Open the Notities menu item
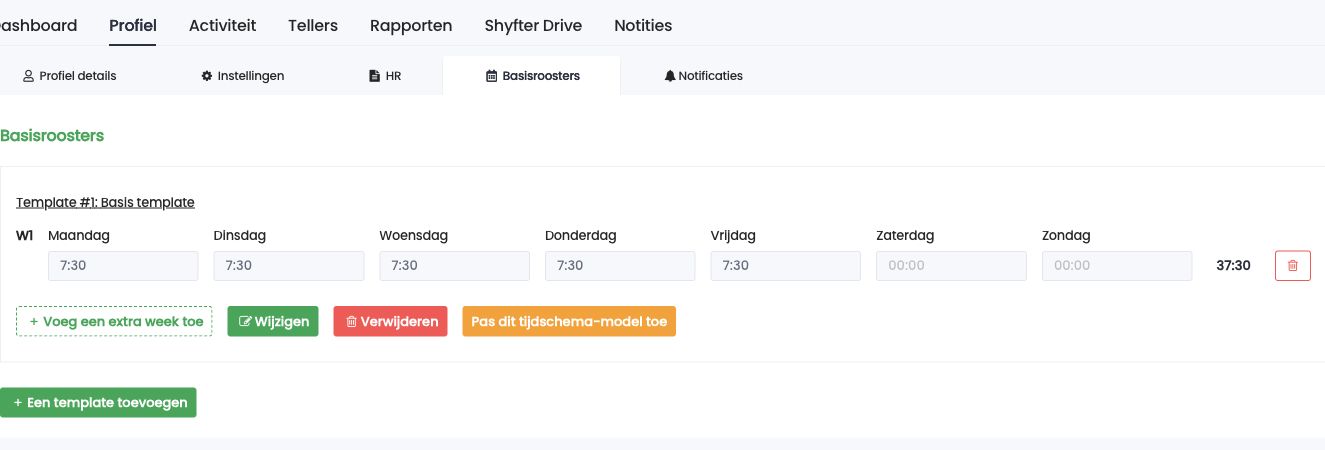1325x450 pixels. [643, 25]
